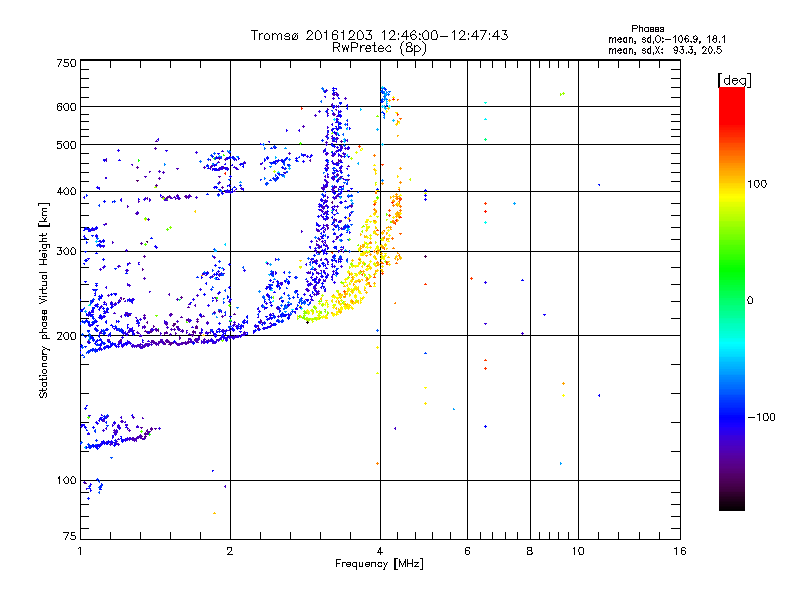Image resolution: width=800 pixels, height=600 pixels.
Task: Click the x-axis '16' tick label
Action: [680, 551]
